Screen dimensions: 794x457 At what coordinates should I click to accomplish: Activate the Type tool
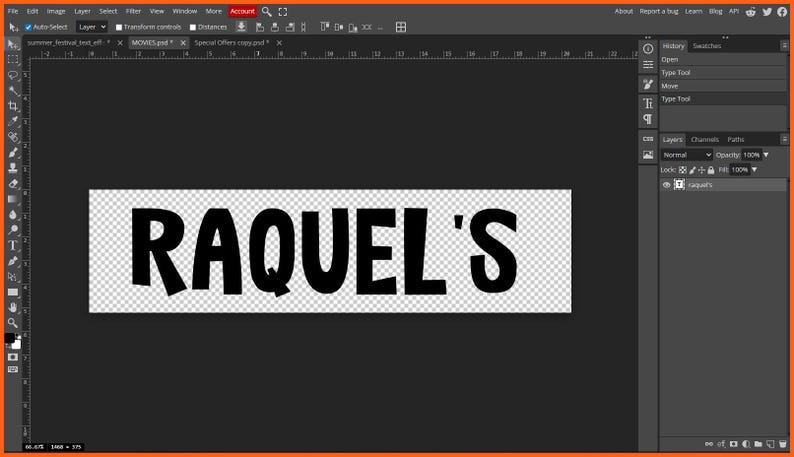[x=13, y=246]
